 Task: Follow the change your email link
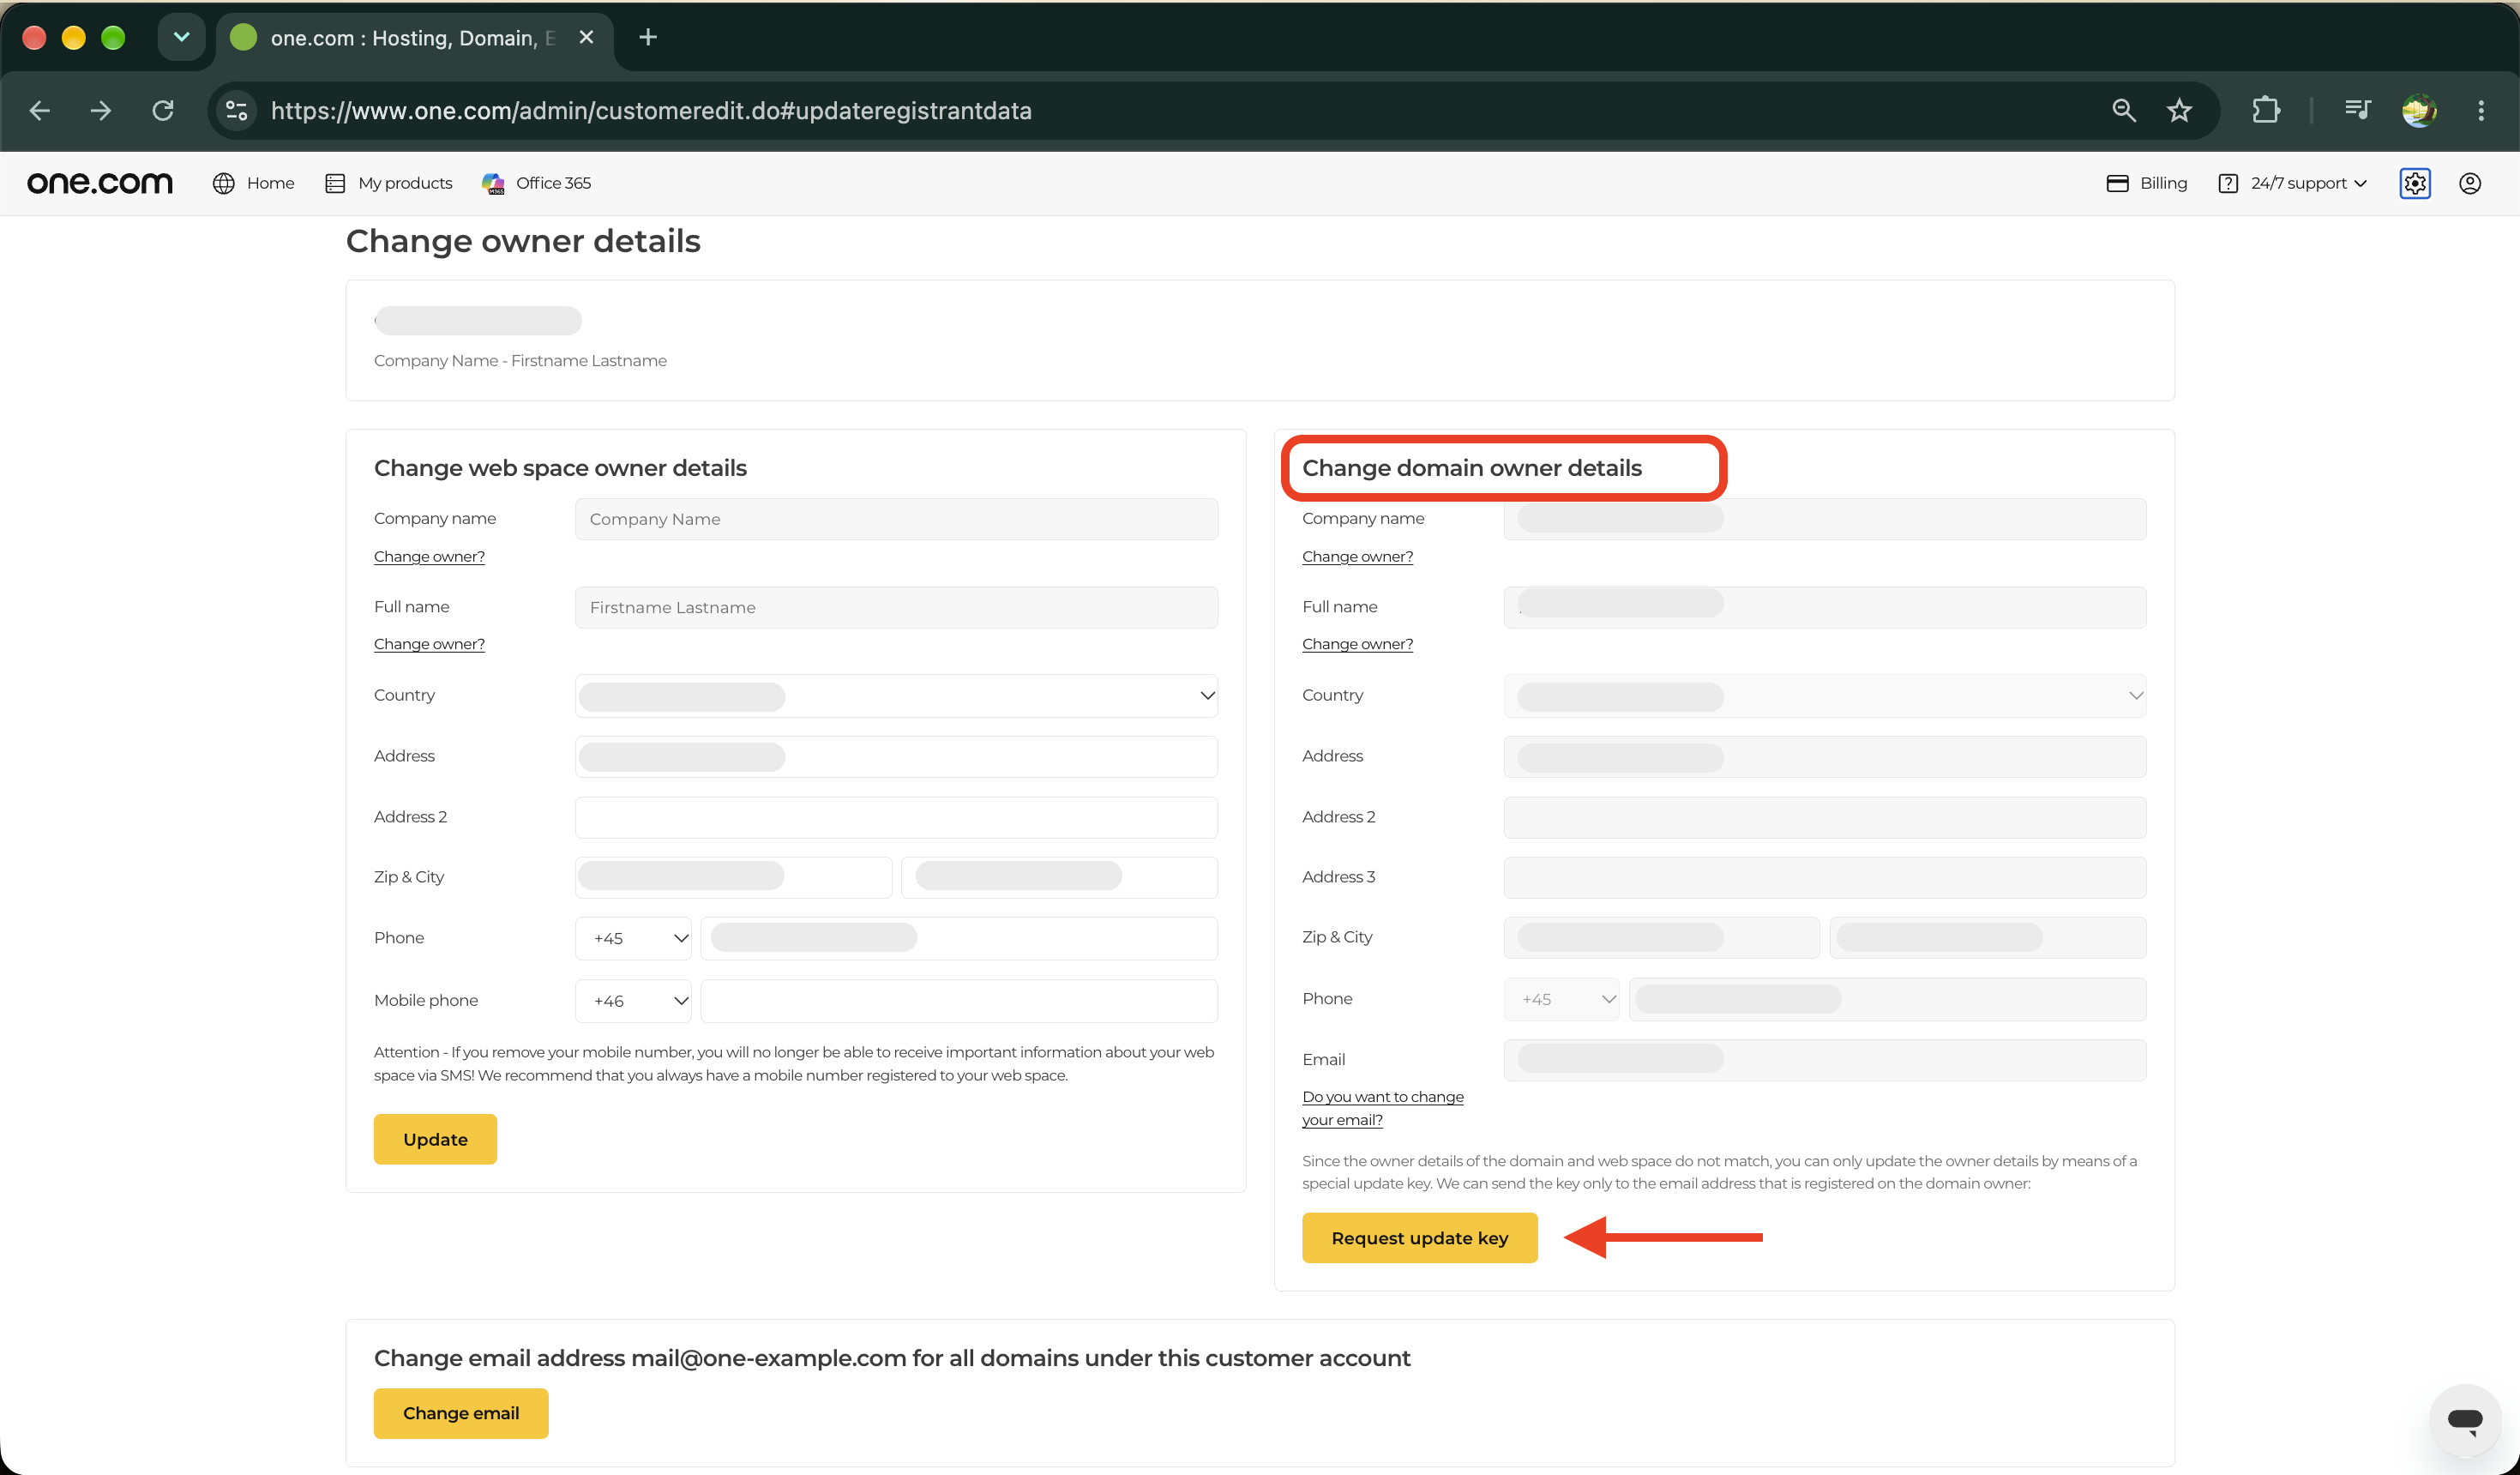tap(1382, 1108)
